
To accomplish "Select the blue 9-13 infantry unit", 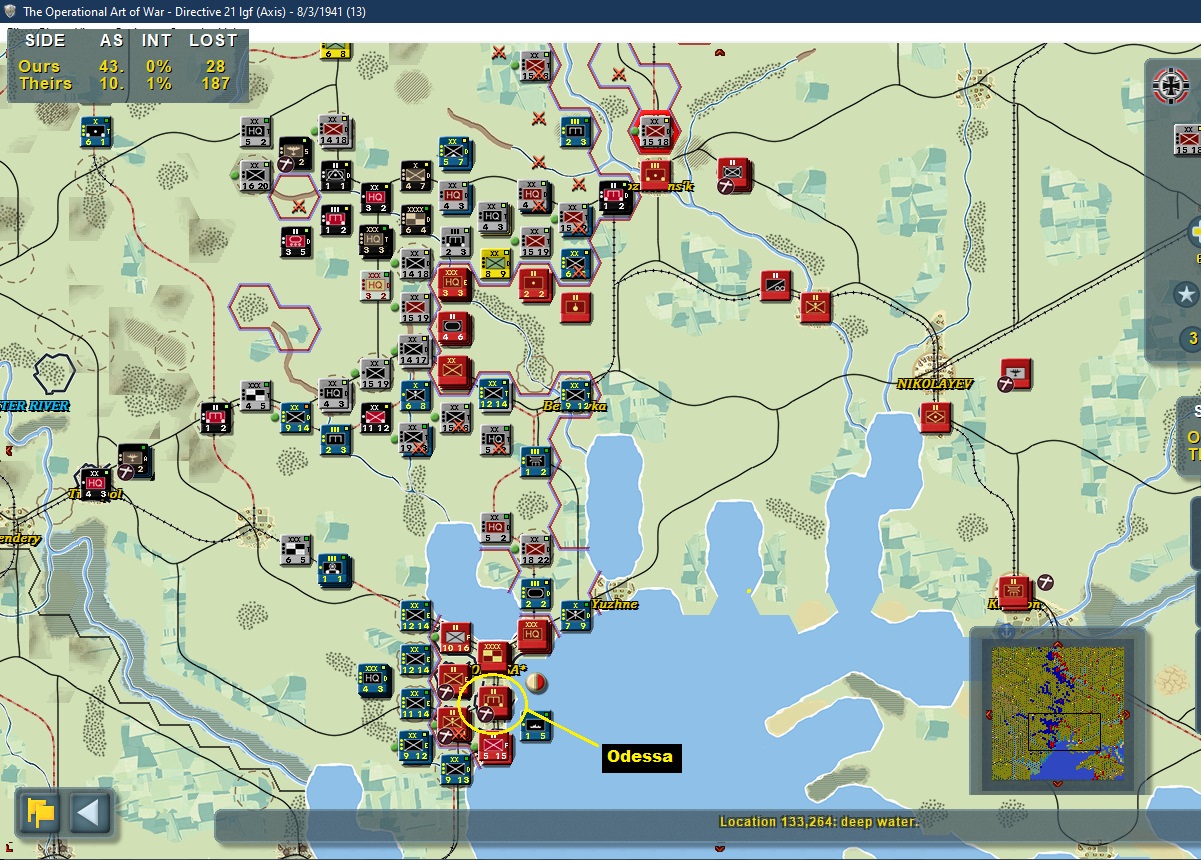I will click(x=455, y=768).
